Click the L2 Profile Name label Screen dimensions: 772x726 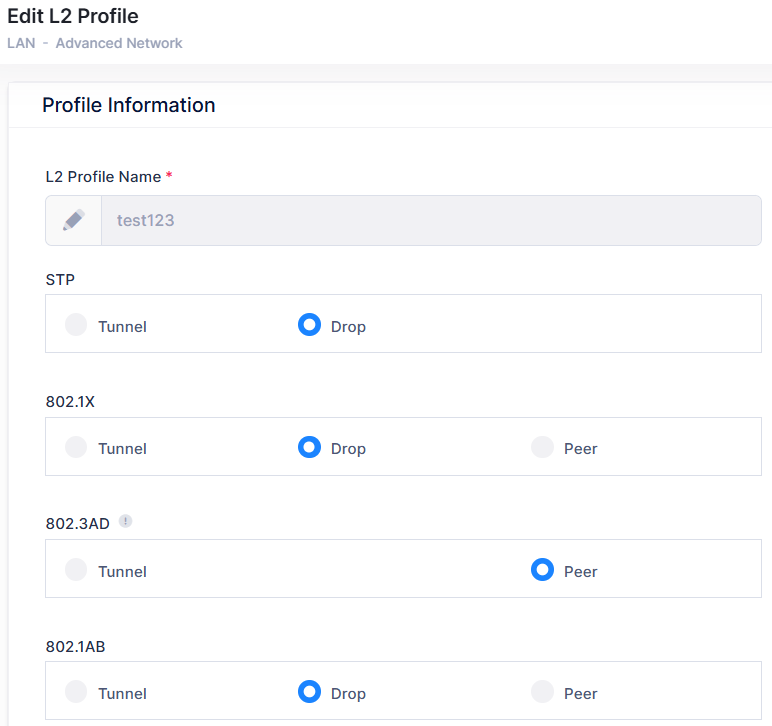(x=103, y=177)
